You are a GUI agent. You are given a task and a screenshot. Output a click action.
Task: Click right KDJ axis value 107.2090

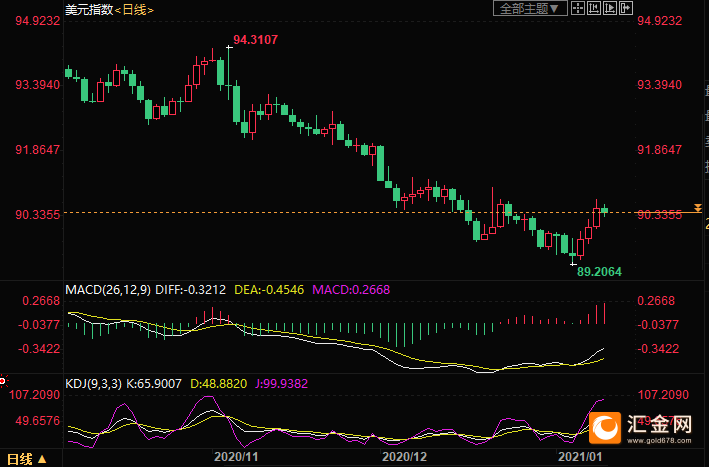coord(663,395)
